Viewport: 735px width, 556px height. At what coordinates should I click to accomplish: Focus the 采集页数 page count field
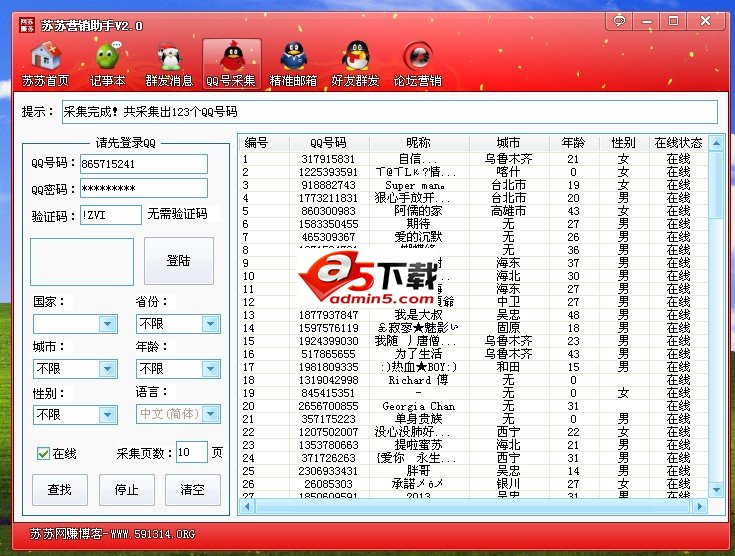[192, 452]
